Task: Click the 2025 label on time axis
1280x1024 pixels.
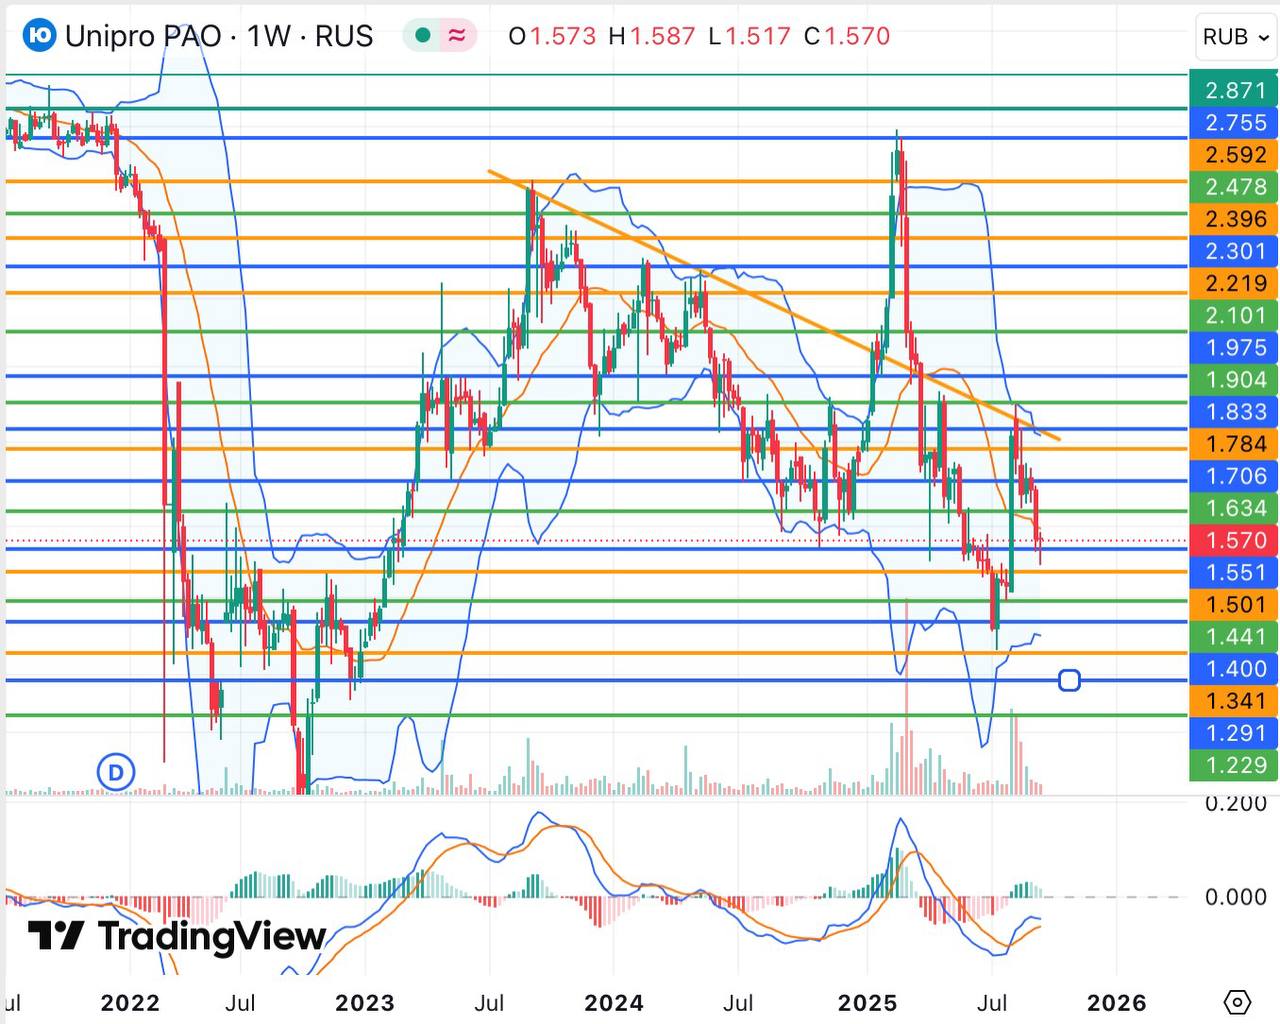Action: pyautogui.click(x=867, y=1003)
